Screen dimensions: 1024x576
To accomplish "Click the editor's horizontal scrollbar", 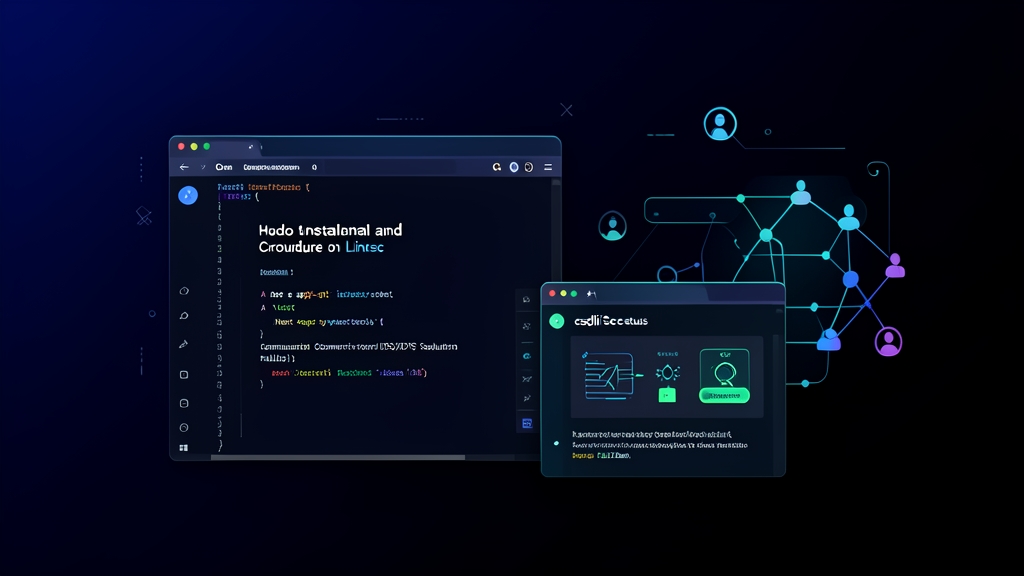I will pyautogui.click(x=338, y=457).
